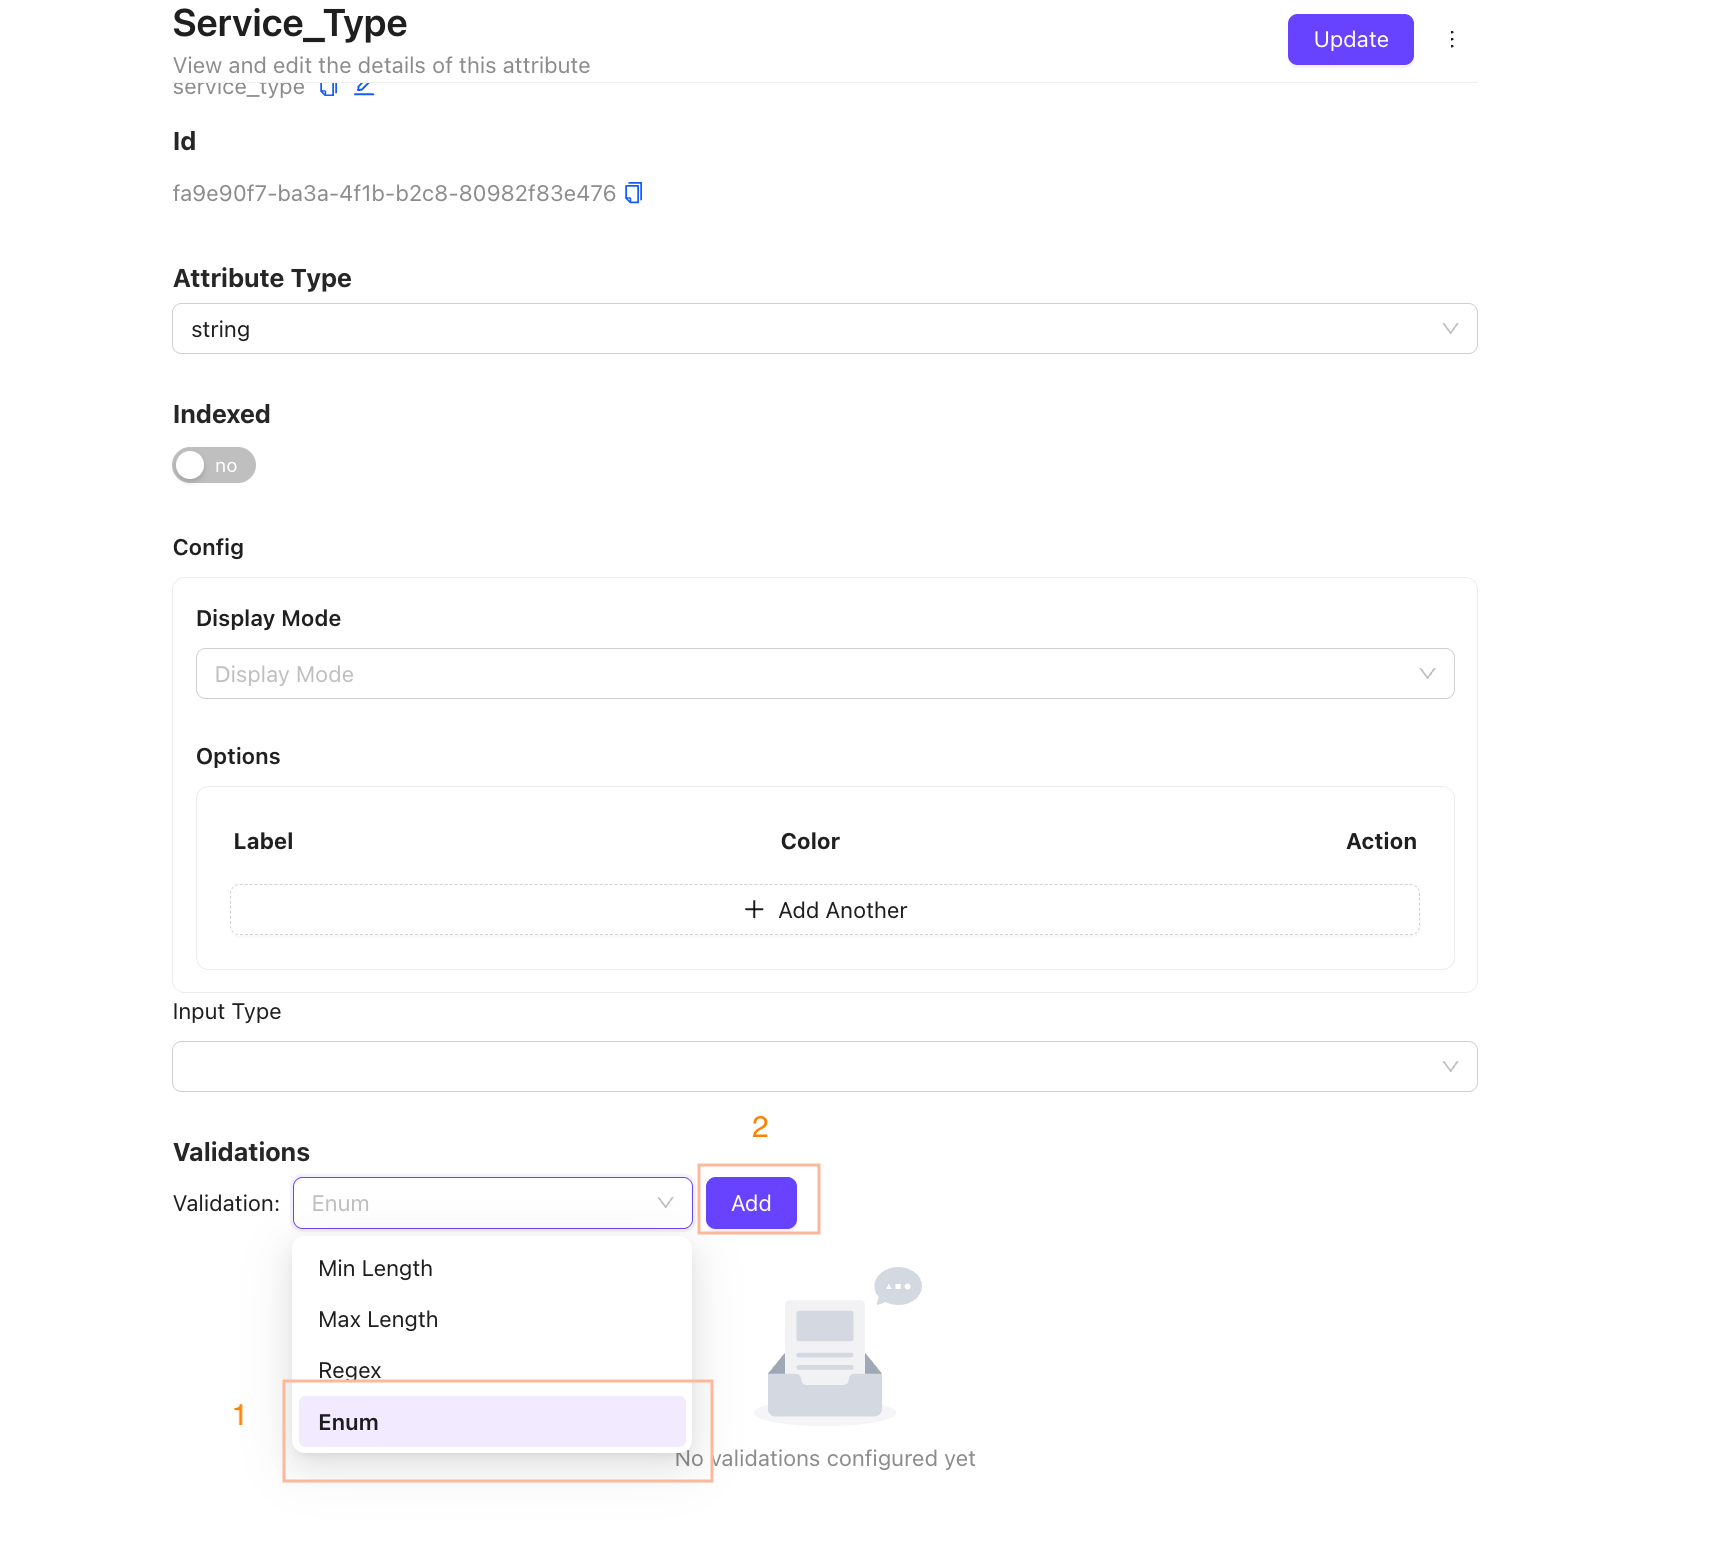Viewport: 1728px width, 1542px height.
Task: Open the empty Input Type dropdown
Action: point(824,1067)
